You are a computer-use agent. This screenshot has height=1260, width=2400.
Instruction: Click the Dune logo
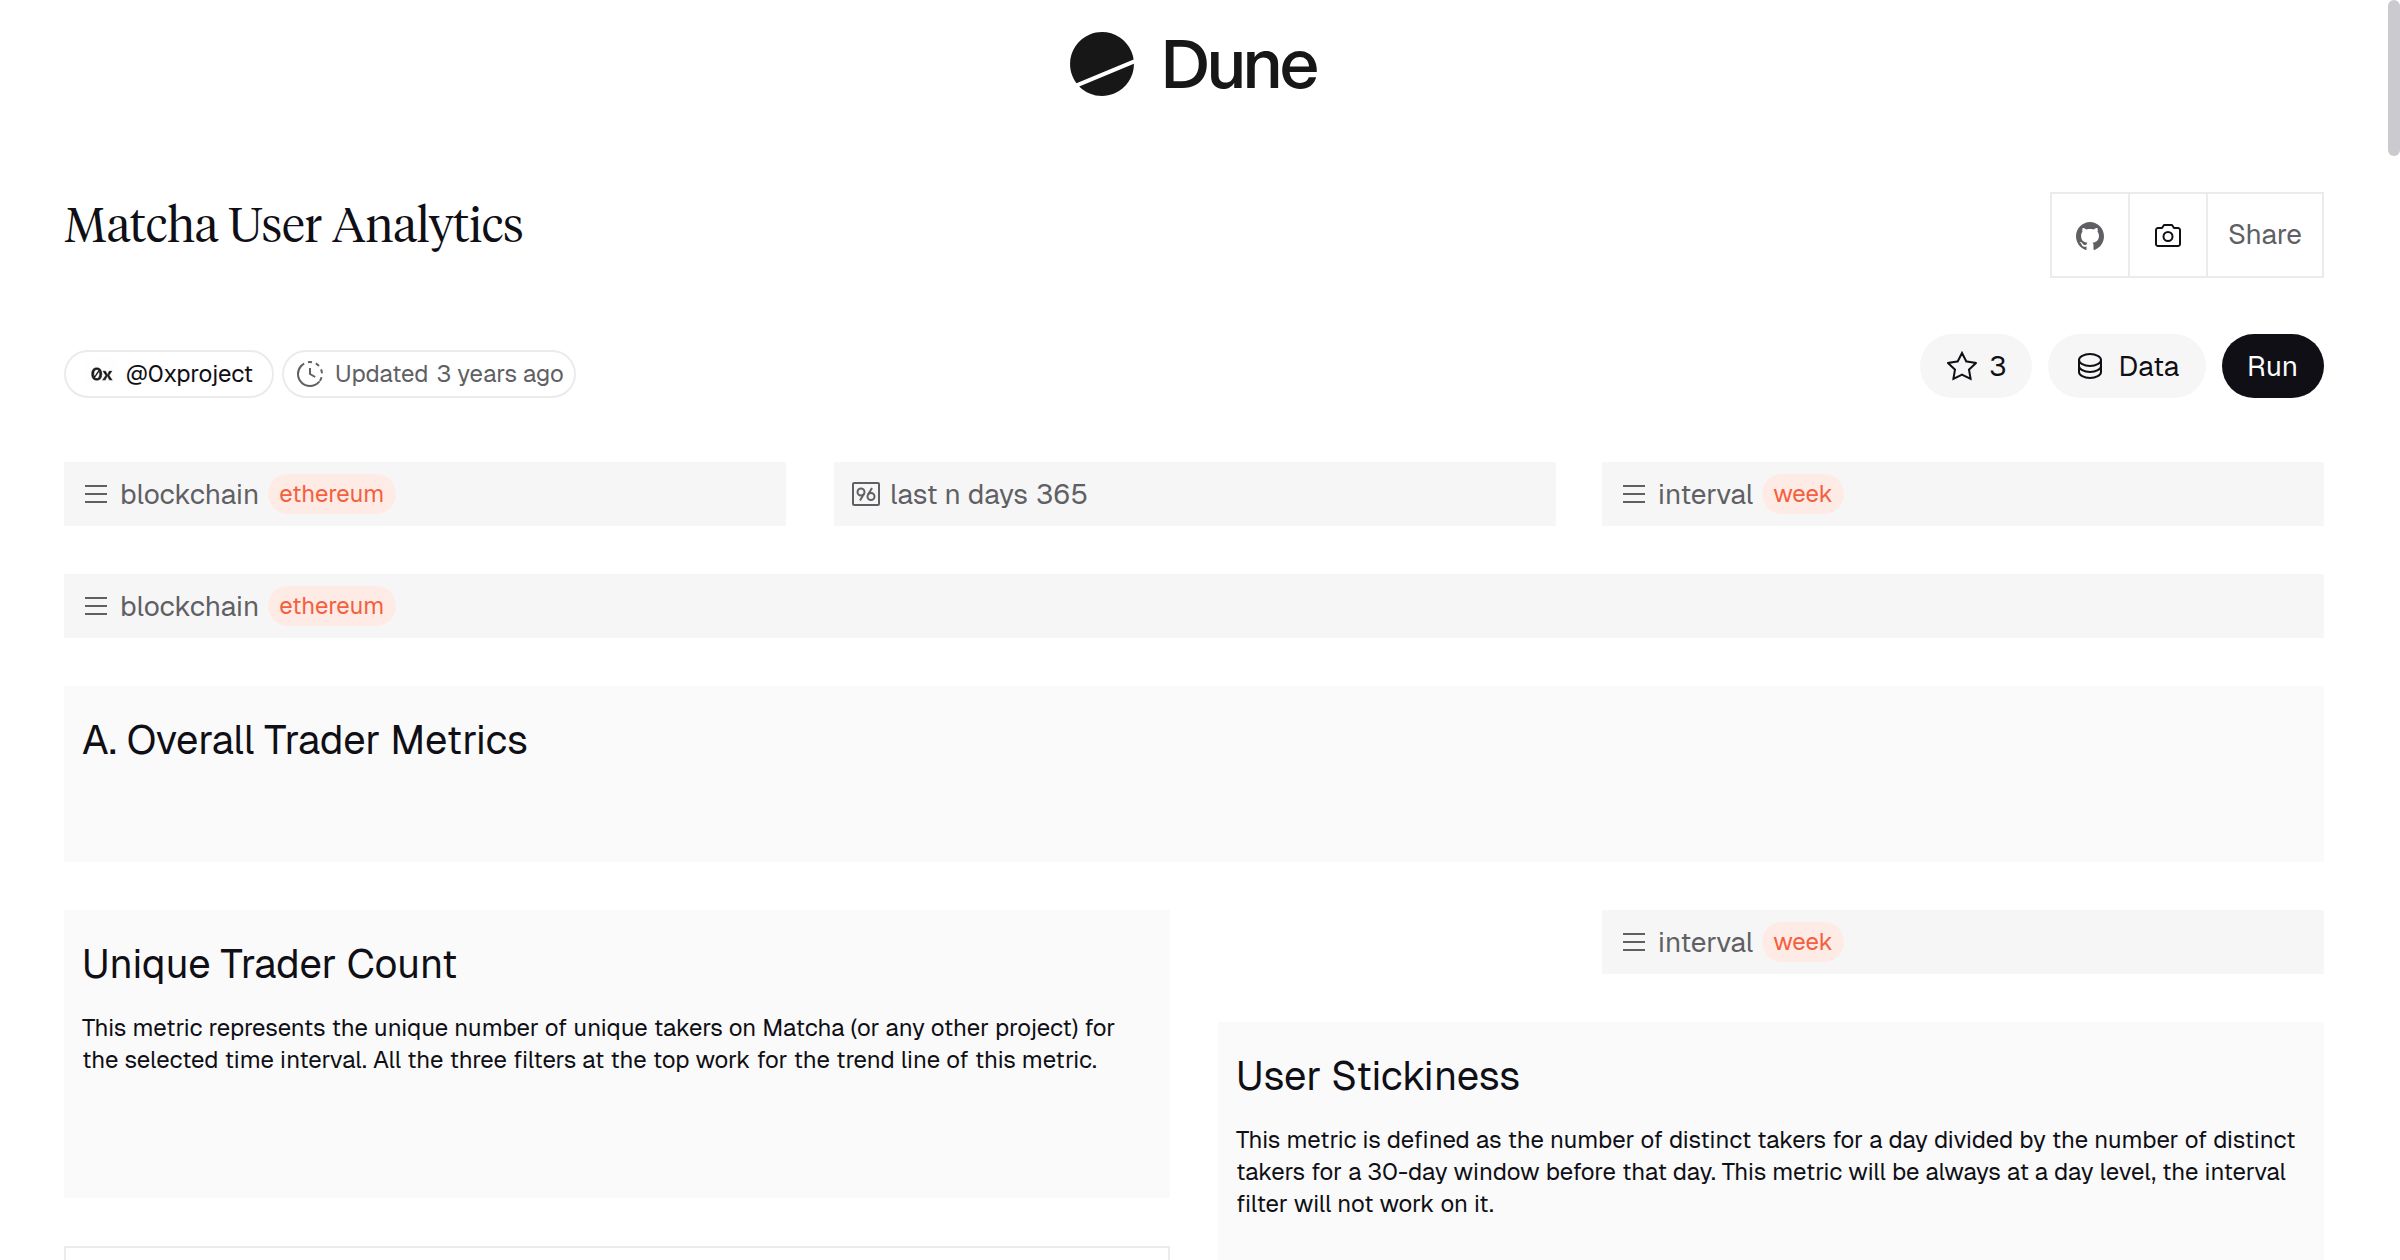(x=1190, y=65)
